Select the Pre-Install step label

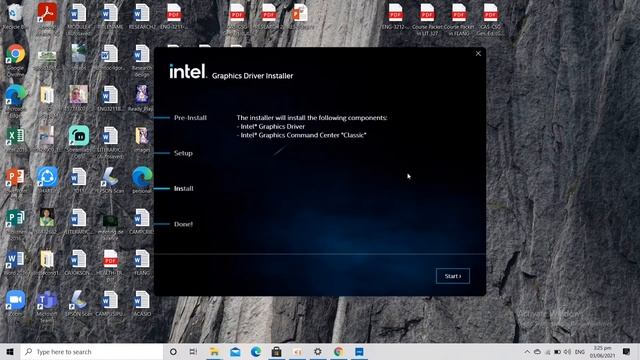click(190, 118)
